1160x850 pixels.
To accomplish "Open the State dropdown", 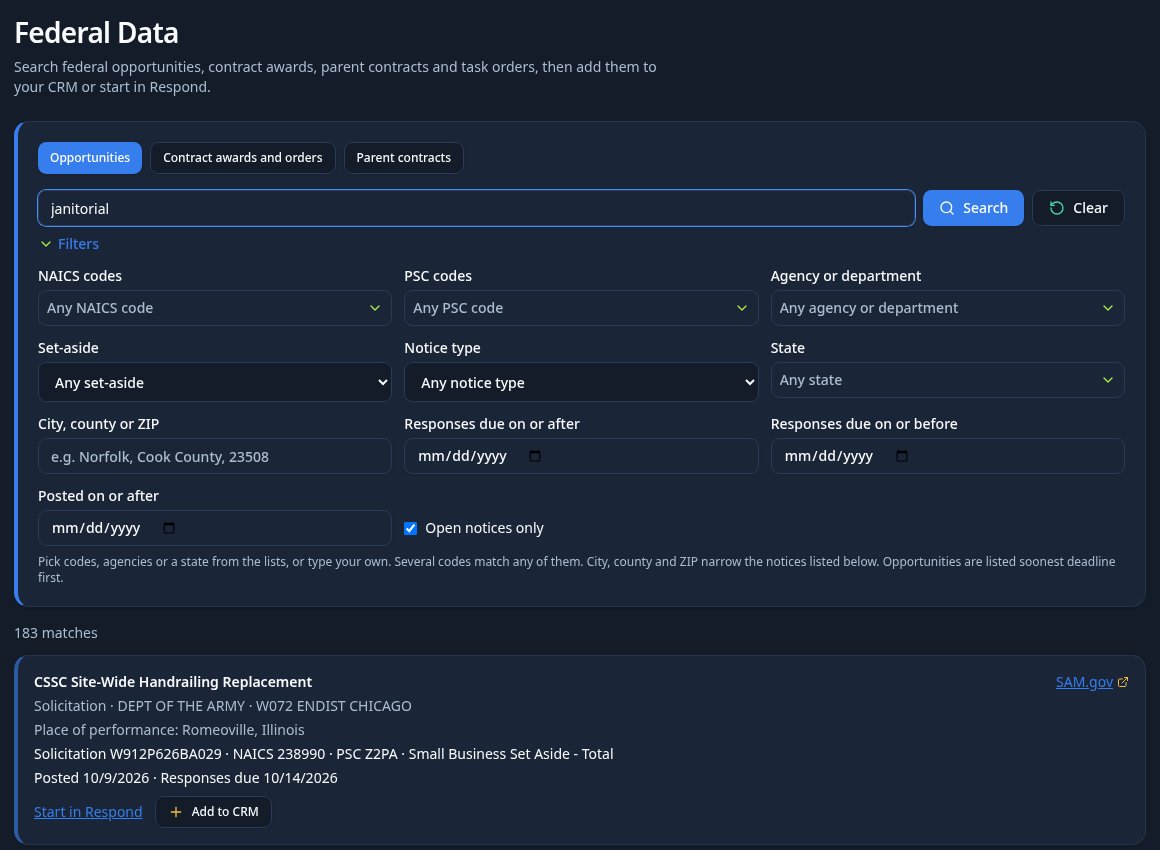I will (947, 380).
